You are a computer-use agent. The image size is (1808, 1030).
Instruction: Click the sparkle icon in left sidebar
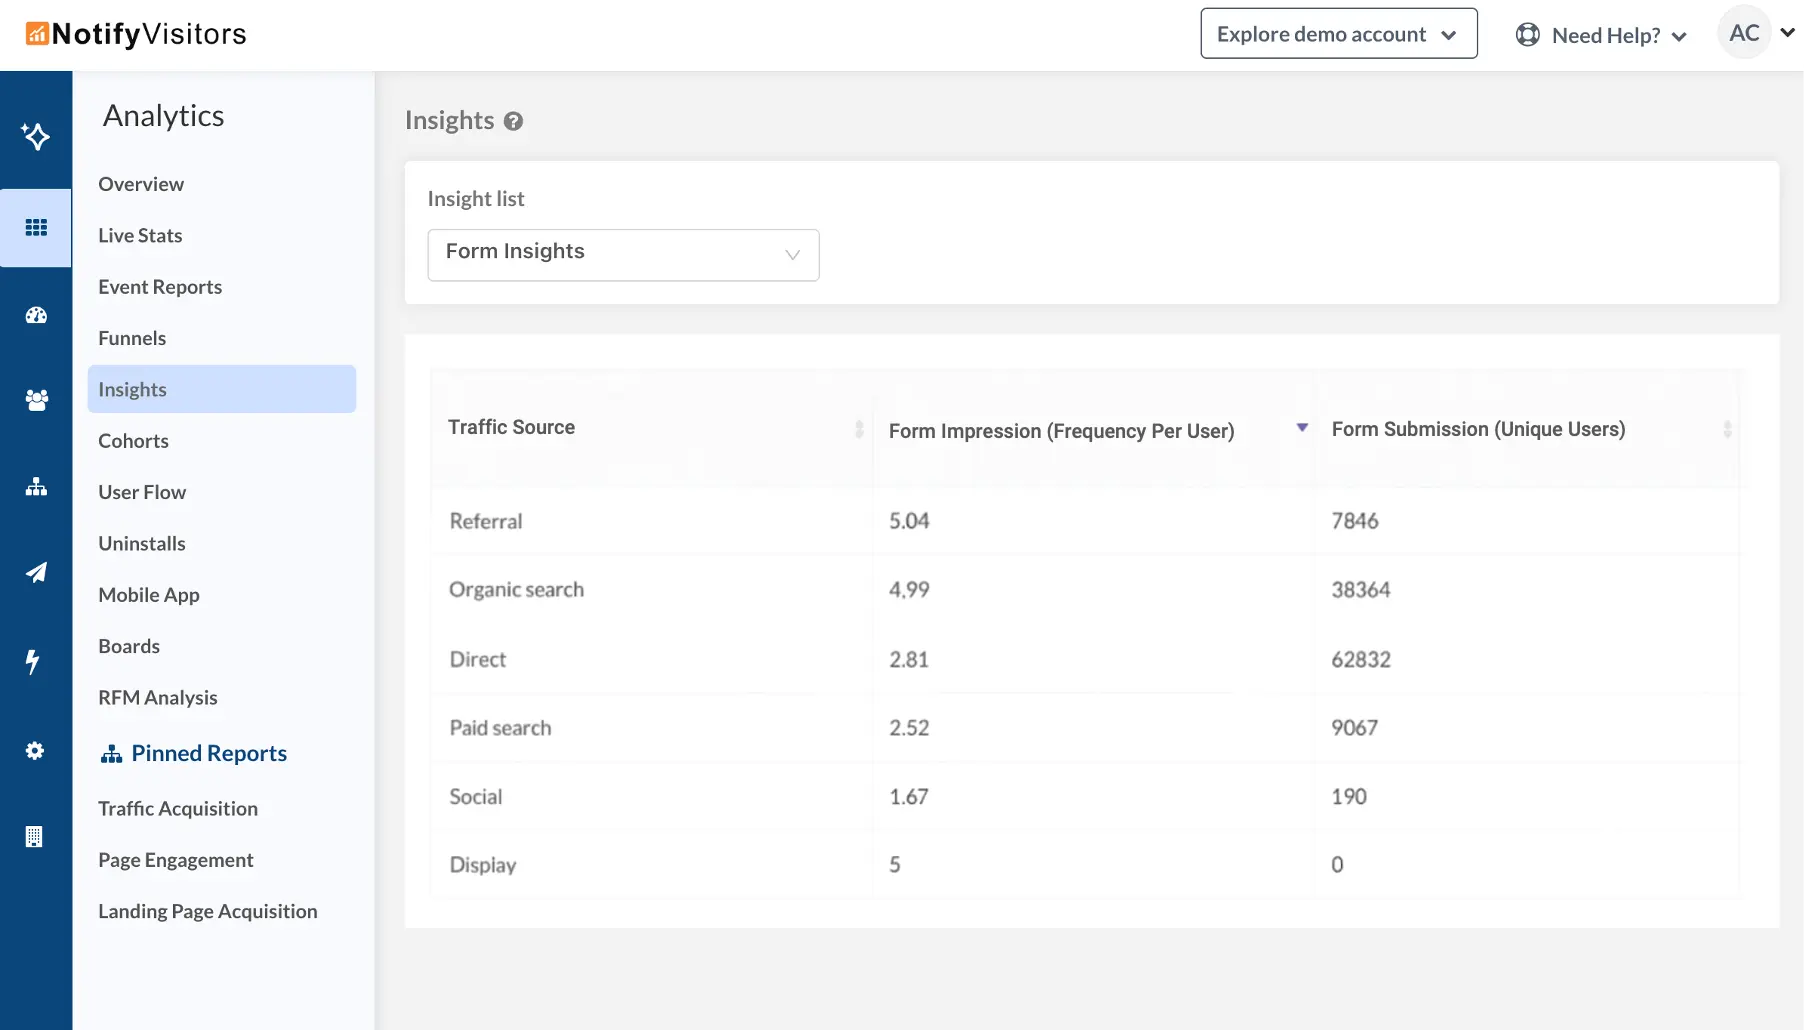point(36,136)
